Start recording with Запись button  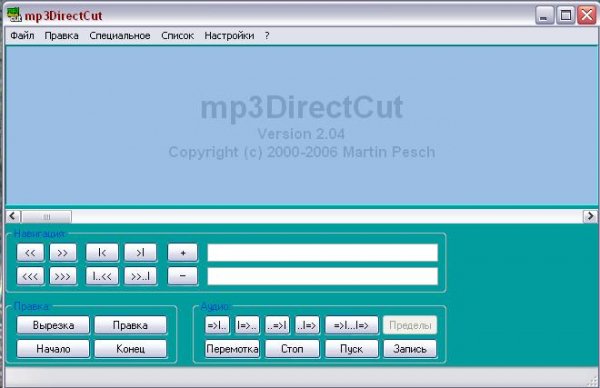pyautogui.click(x=410, y=349)
